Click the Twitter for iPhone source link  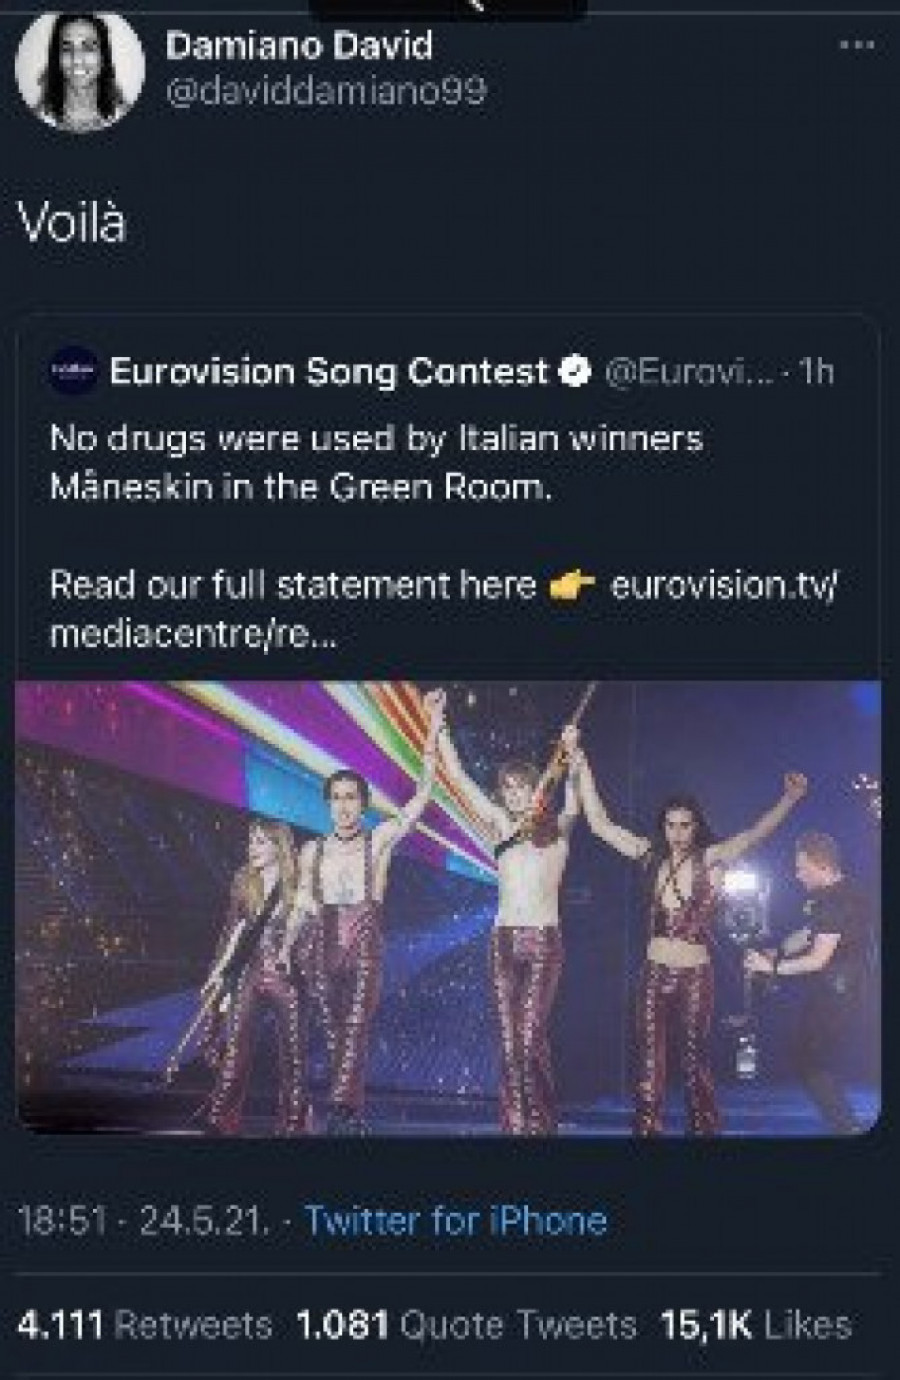(x=456, y=1221)
